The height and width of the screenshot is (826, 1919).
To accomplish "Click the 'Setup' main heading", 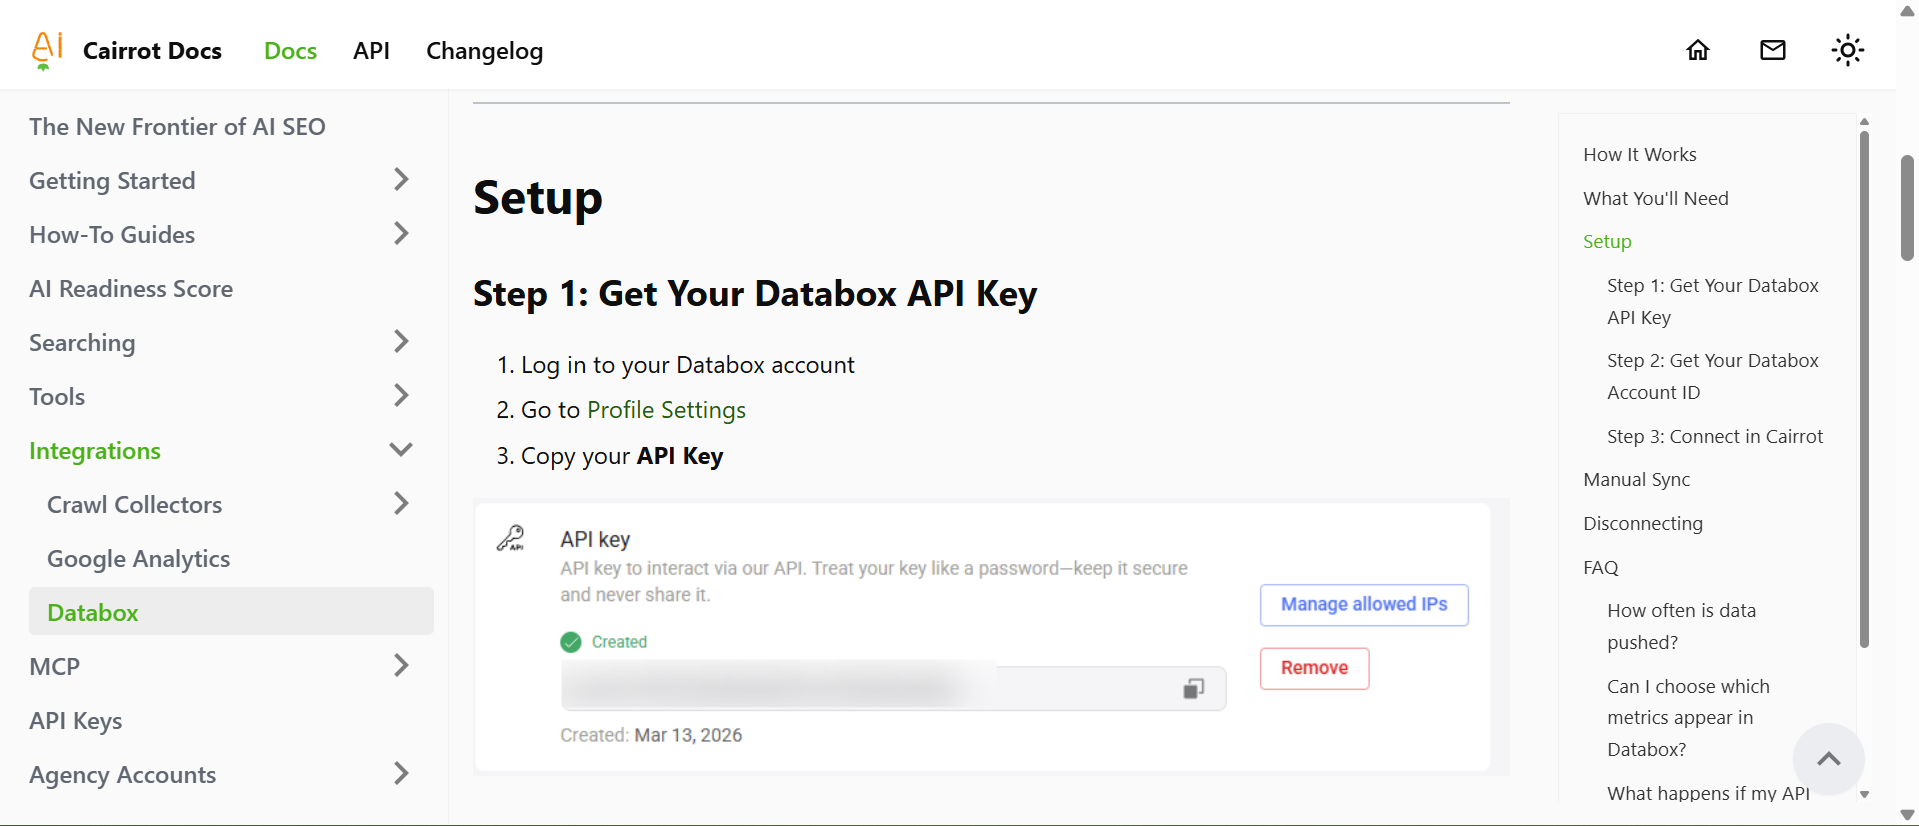I will coord(538,198).
